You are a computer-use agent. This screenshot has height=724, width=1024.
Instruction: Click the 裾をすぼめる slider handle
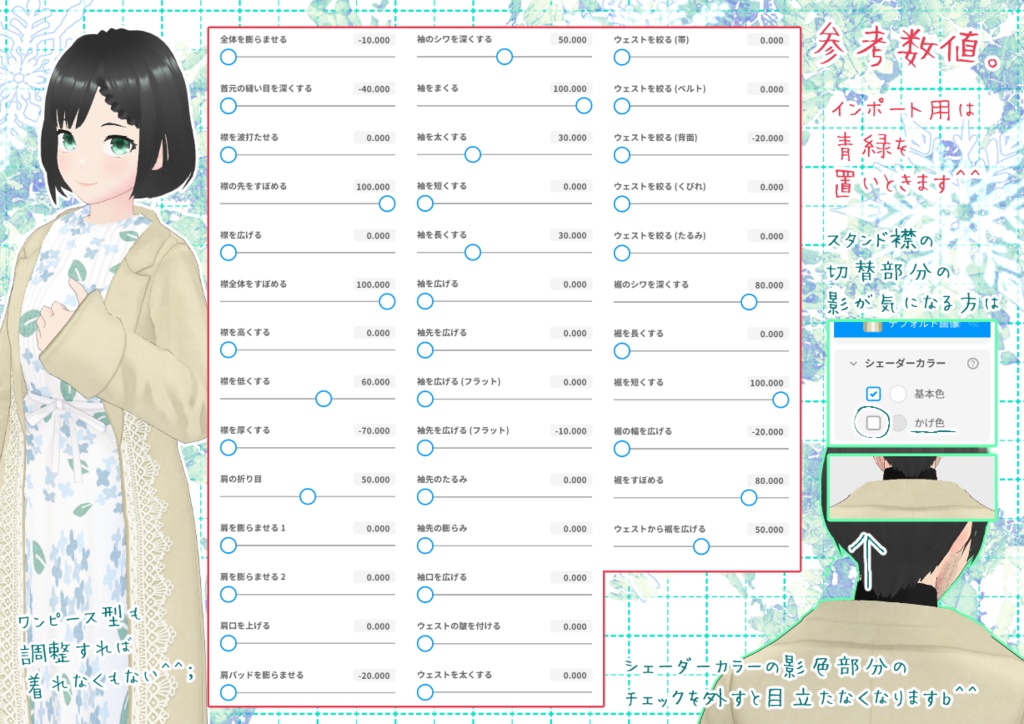[749, 497]
